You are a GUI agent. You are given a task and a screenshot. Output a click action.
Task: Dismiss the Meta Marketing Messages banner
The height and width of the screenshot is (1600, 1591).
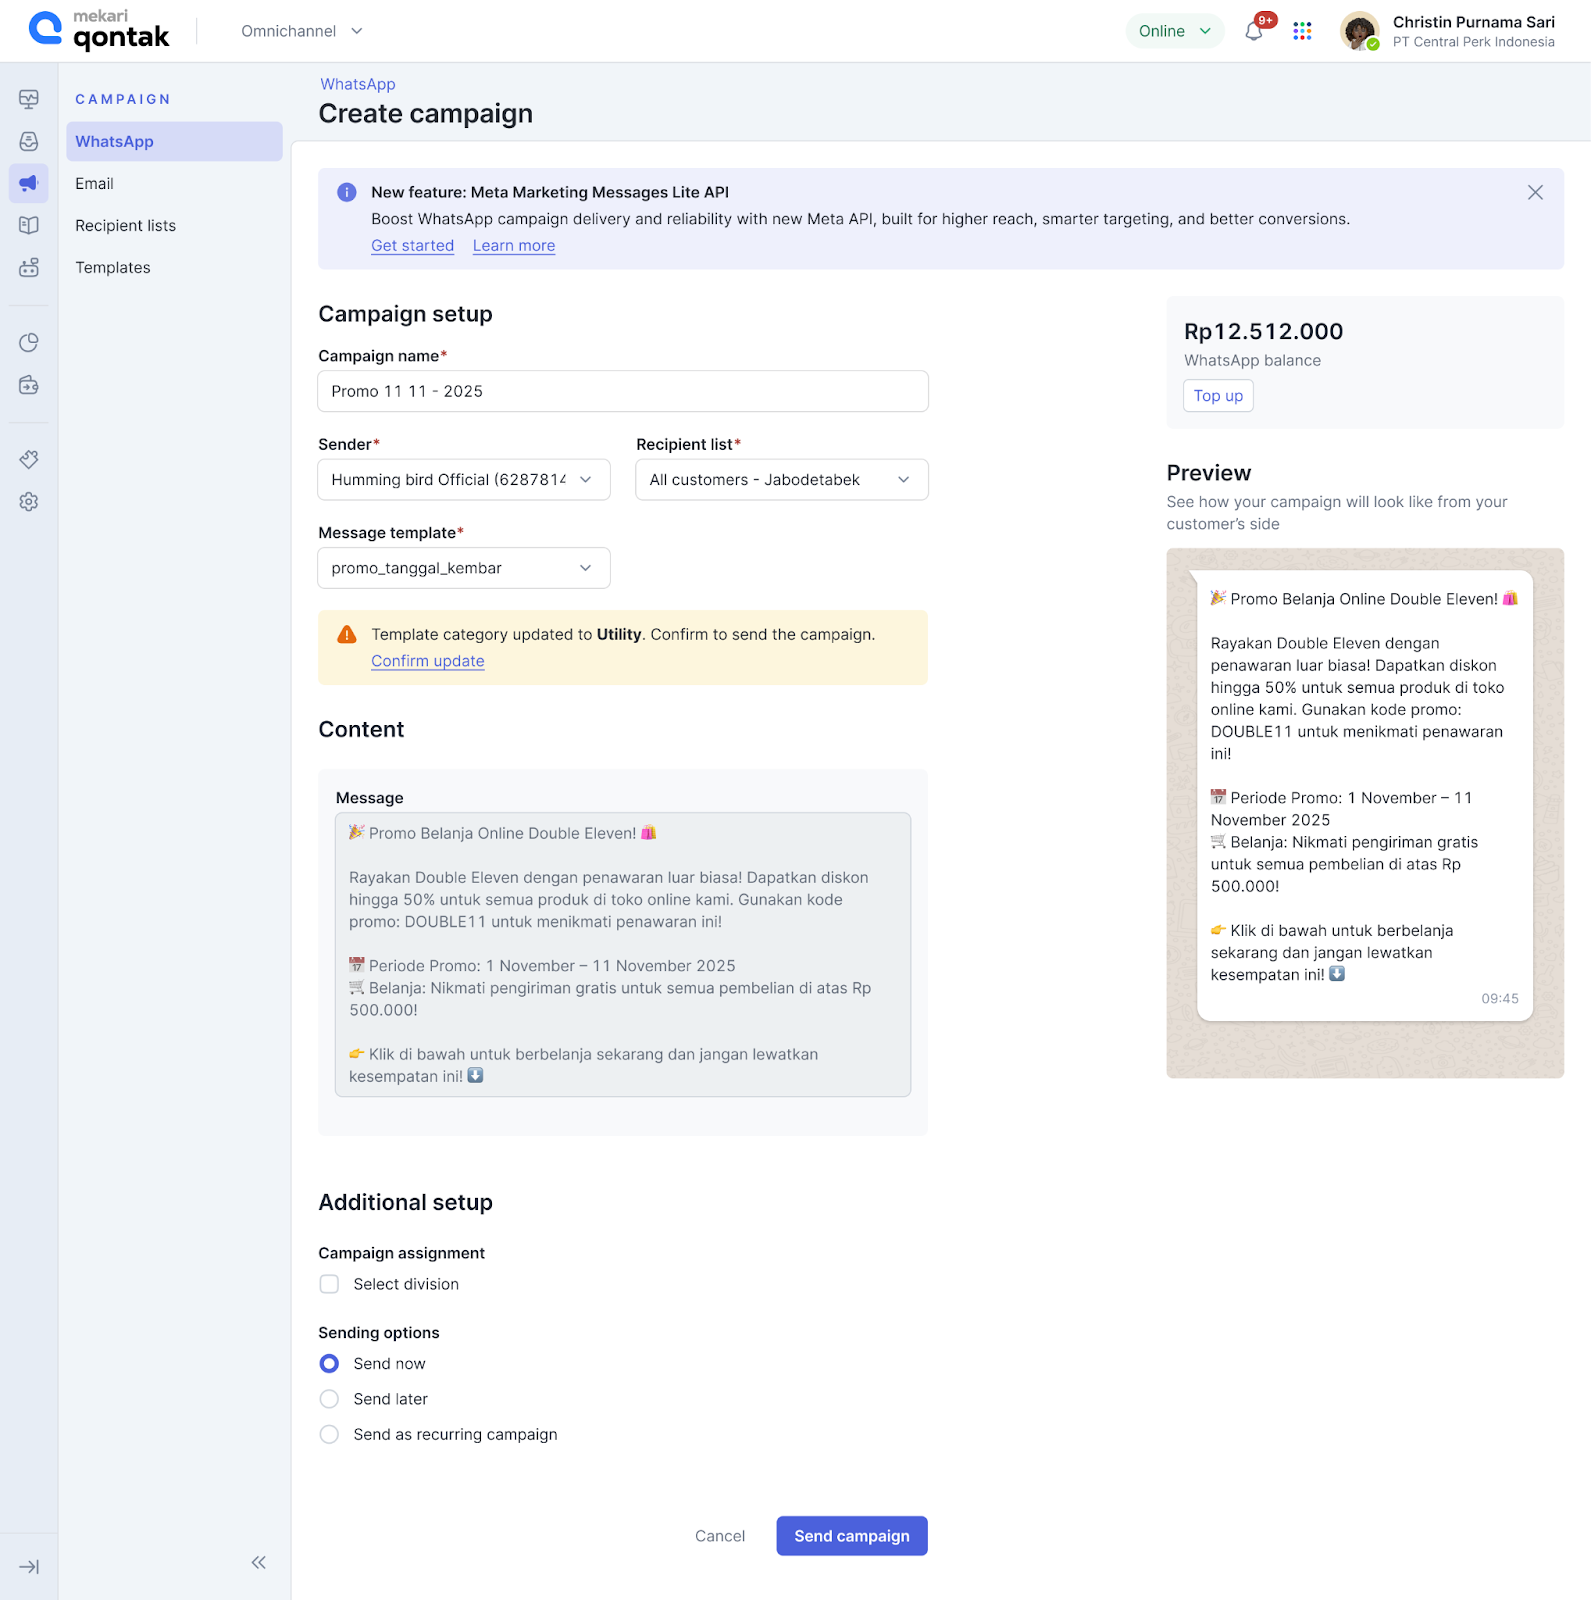pyautogui.click(x=1535, y=193)
